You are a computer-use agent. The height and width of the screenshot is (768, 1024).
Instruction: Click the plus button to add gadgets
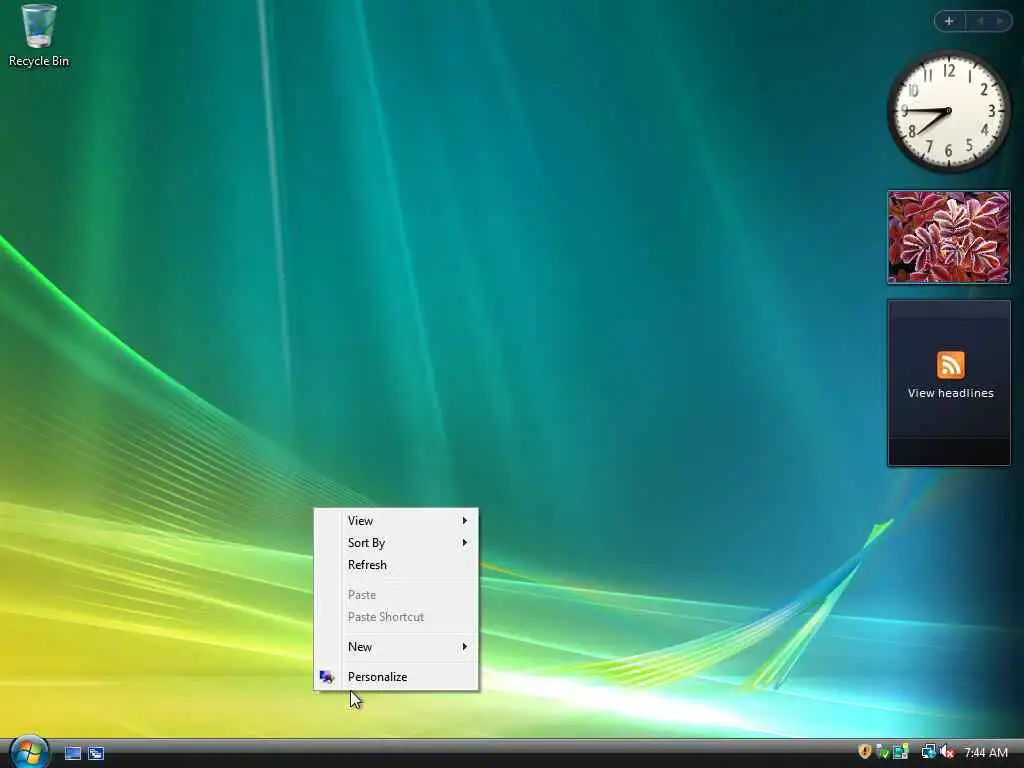[x=949, y=21]
